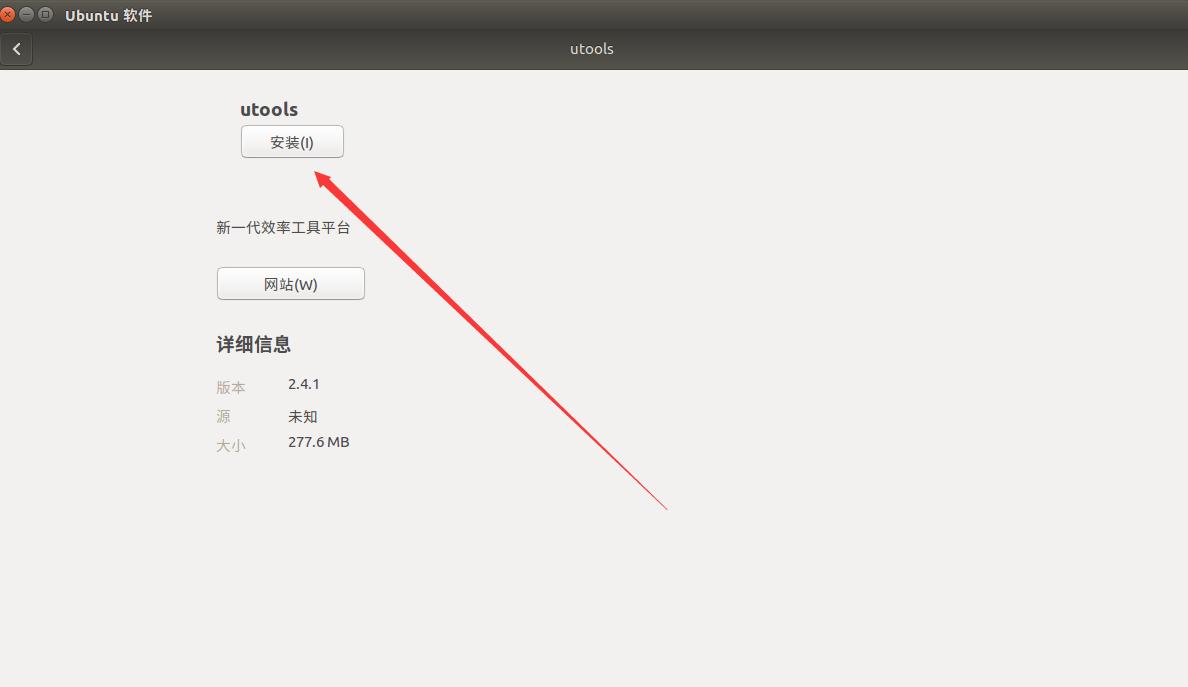Image resolution: width=1188 pixels, height=687 pixels.
Task: Click the utools app name heading
Action: click(268, 109)
